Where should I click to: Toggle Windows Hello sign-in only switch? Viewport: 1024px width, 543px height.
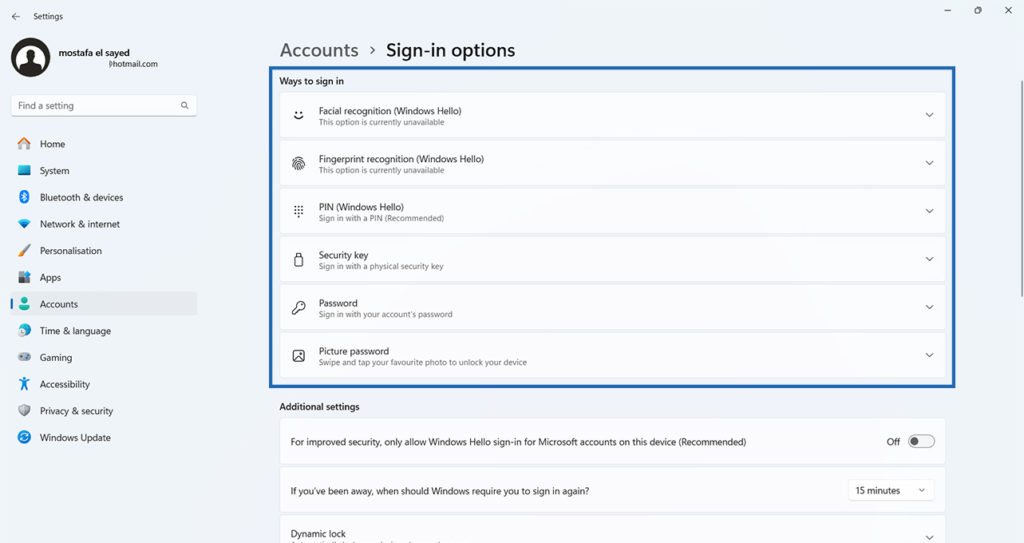point(921,442)
